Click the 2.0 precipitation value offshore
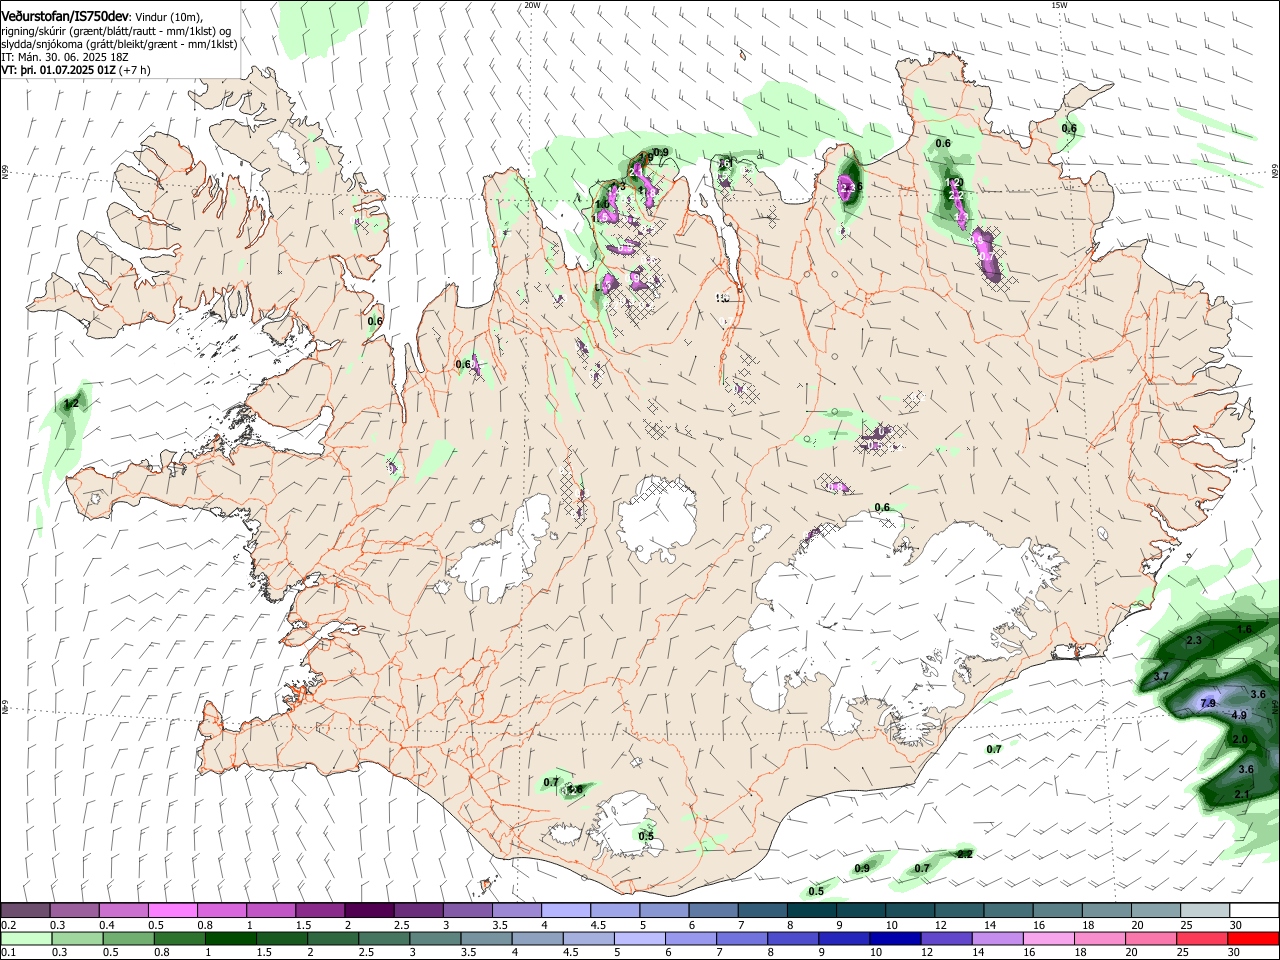Screen dimensions: 1280x960 pyautogui.click(x=1240, y=739)
